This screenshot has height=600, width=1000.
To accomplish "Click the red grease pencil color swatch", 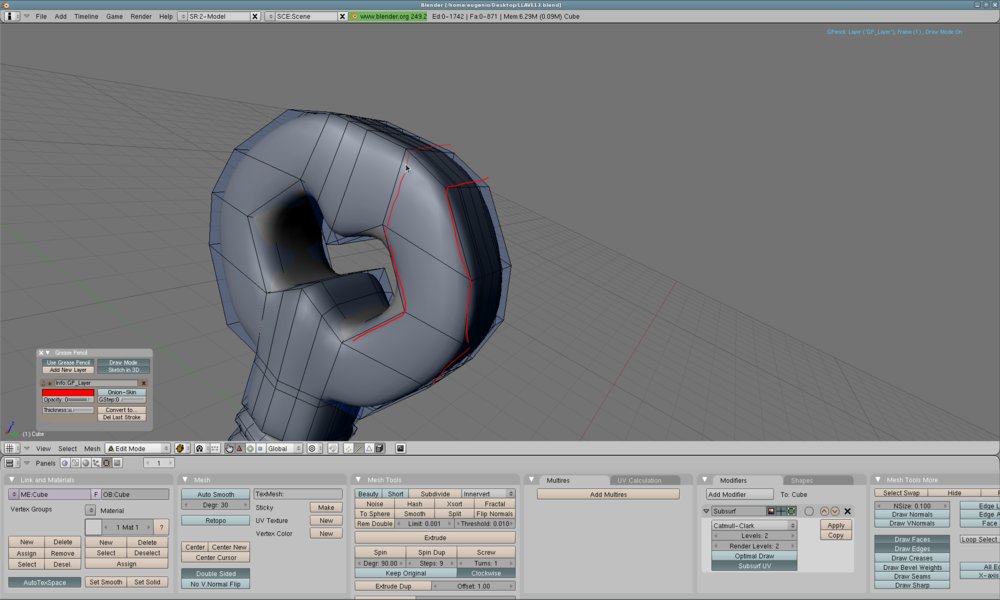I will (68, 392).
